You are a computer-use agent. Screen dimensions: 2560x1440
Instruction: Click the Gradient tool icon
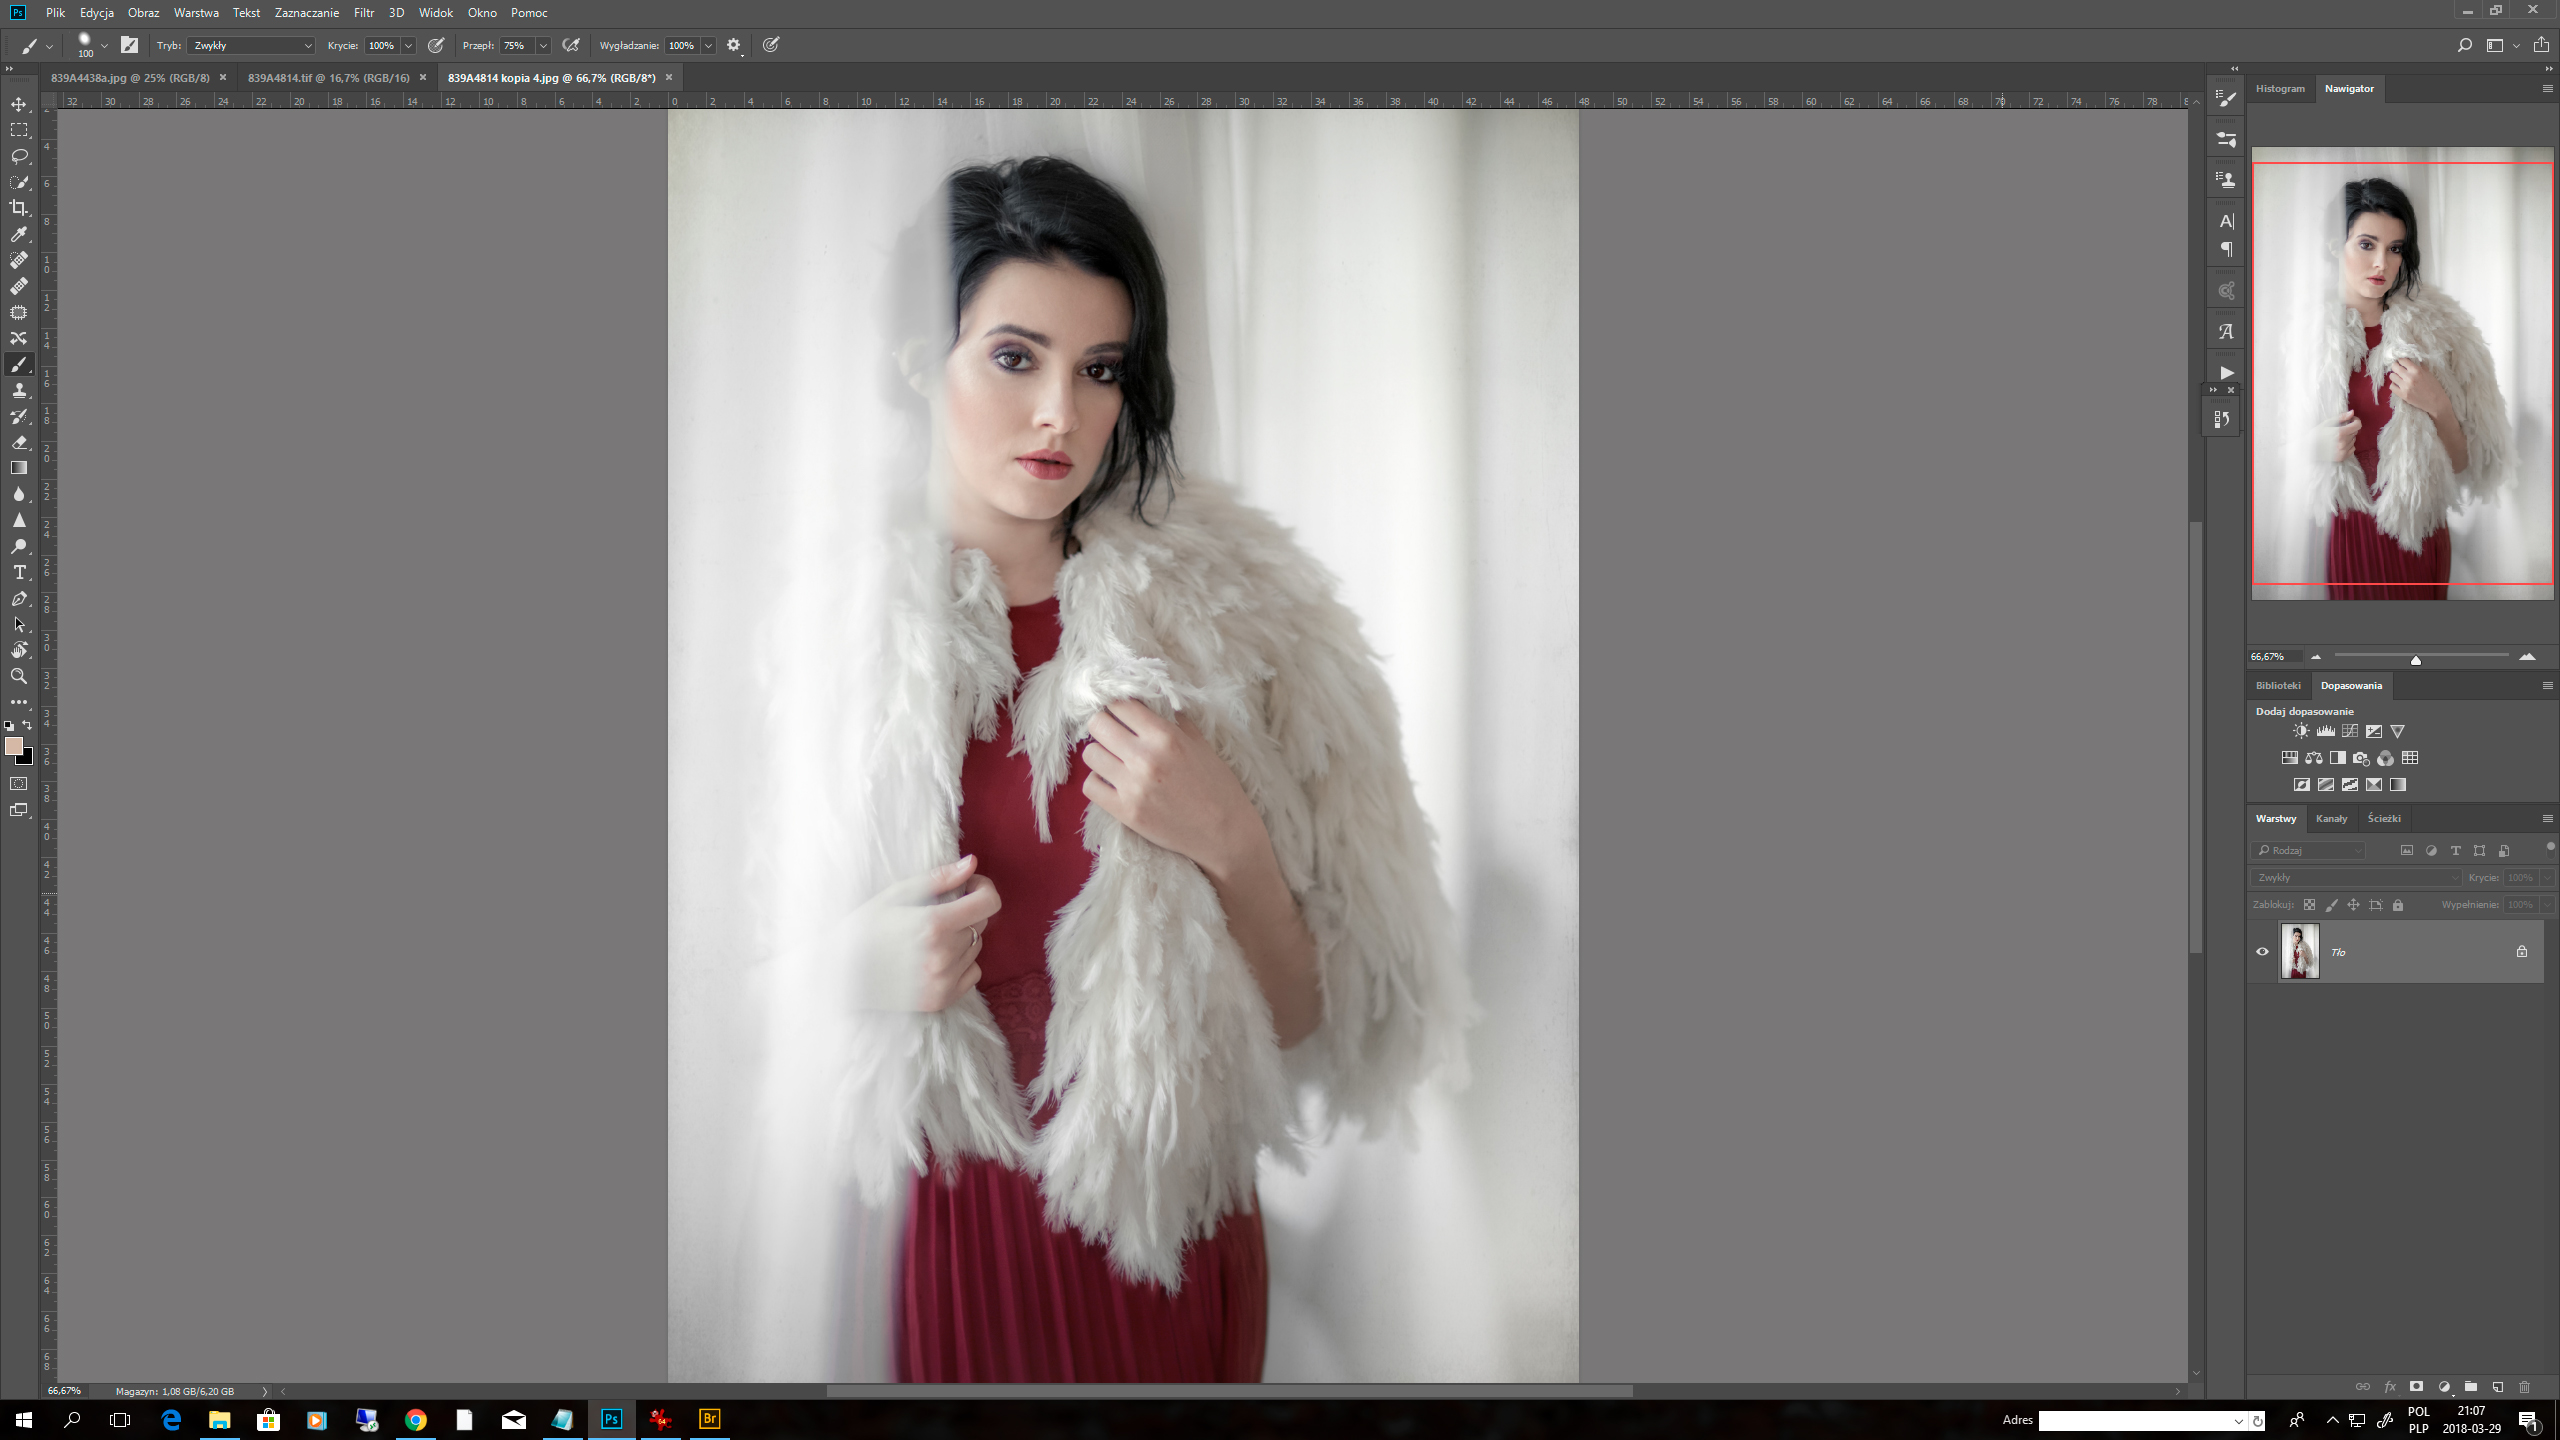tap(19, 468)
